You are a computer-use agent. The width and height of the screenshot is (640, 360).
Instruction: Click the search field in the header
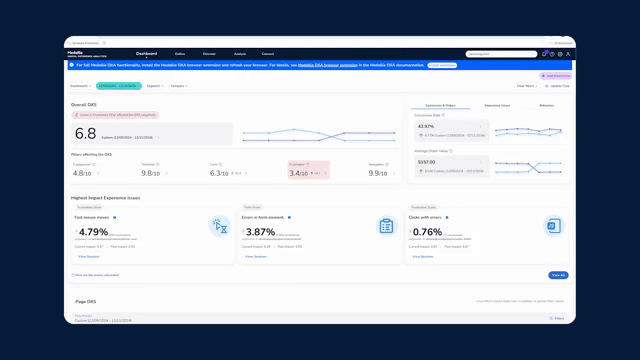point(501,54)
